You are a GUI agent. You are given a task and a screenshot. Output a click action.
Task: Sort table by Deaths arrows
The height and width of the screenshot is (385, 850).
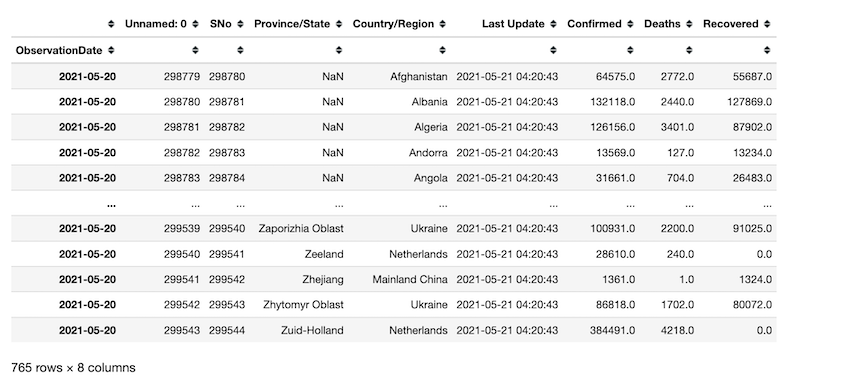[689, 24]
